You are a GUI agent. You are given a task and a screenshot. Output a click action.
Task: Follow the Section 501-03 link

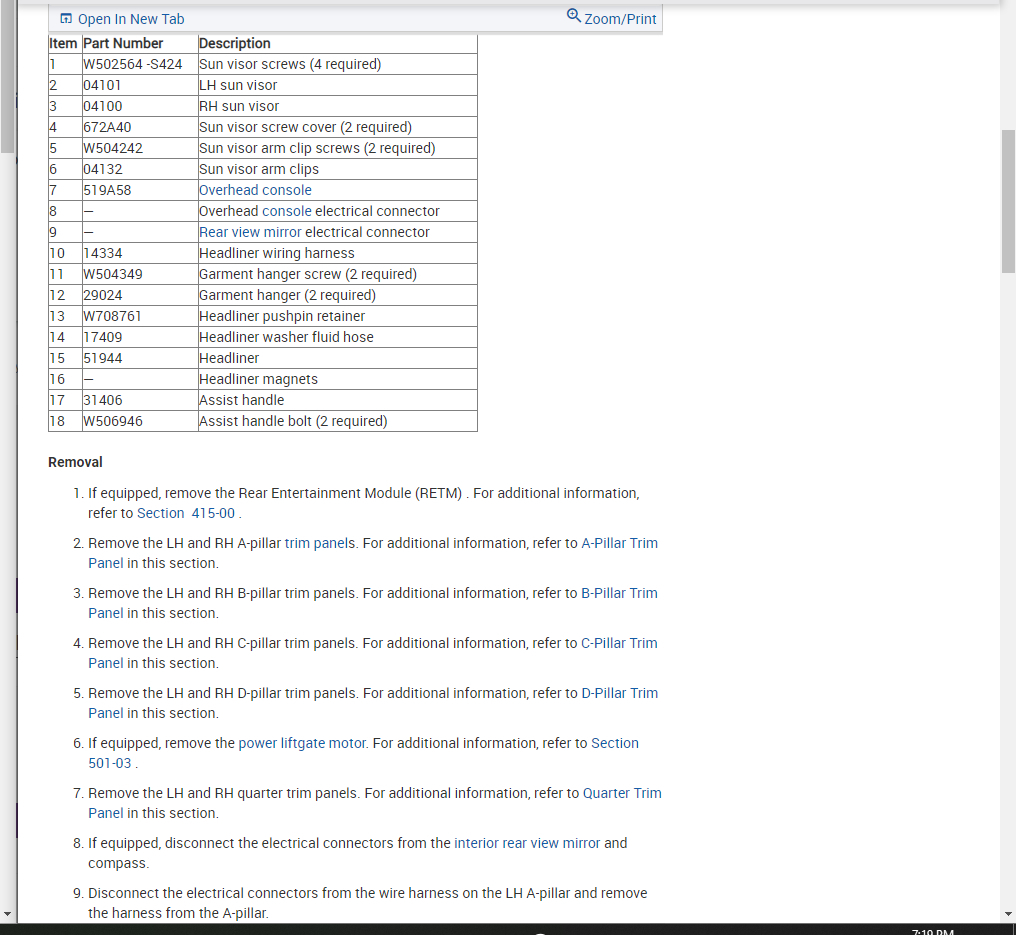click(x=614, y=743)
